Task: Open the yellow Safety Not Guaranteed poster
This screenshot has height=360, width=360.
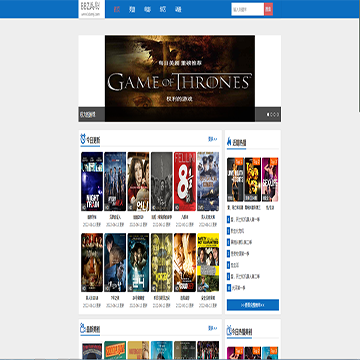Action: point(208,263)
